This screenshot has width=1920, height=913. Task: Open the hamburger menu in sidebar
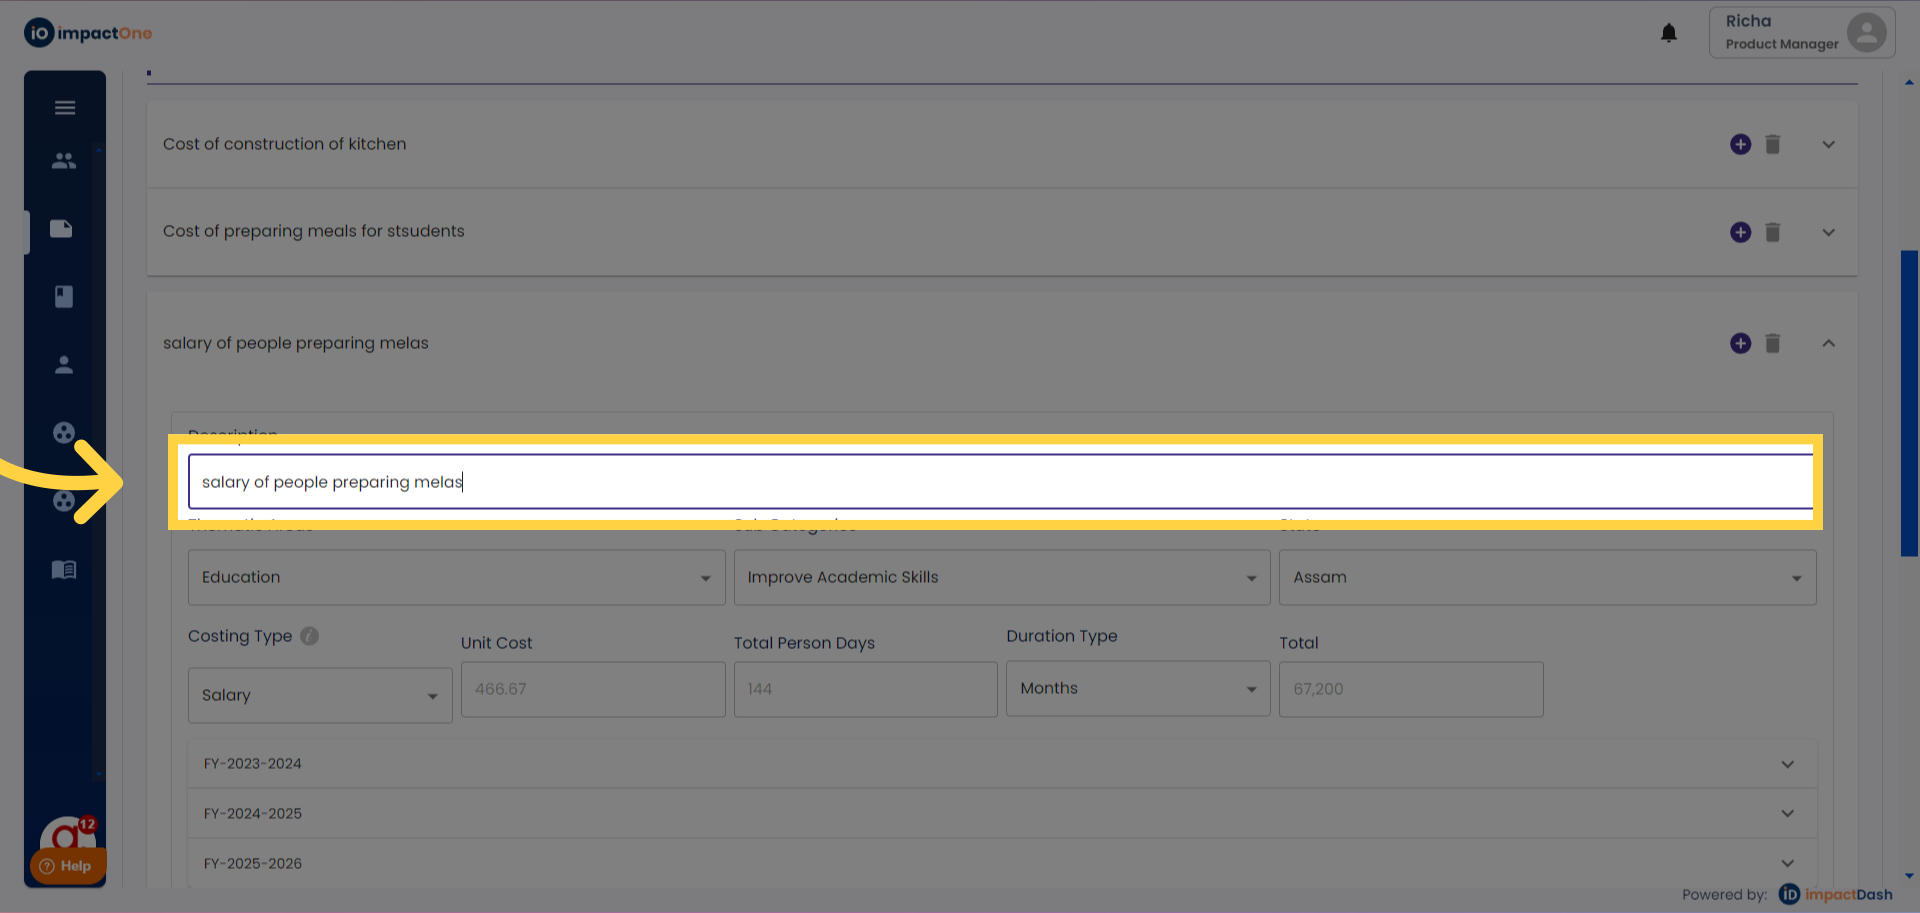coord(65,108)
